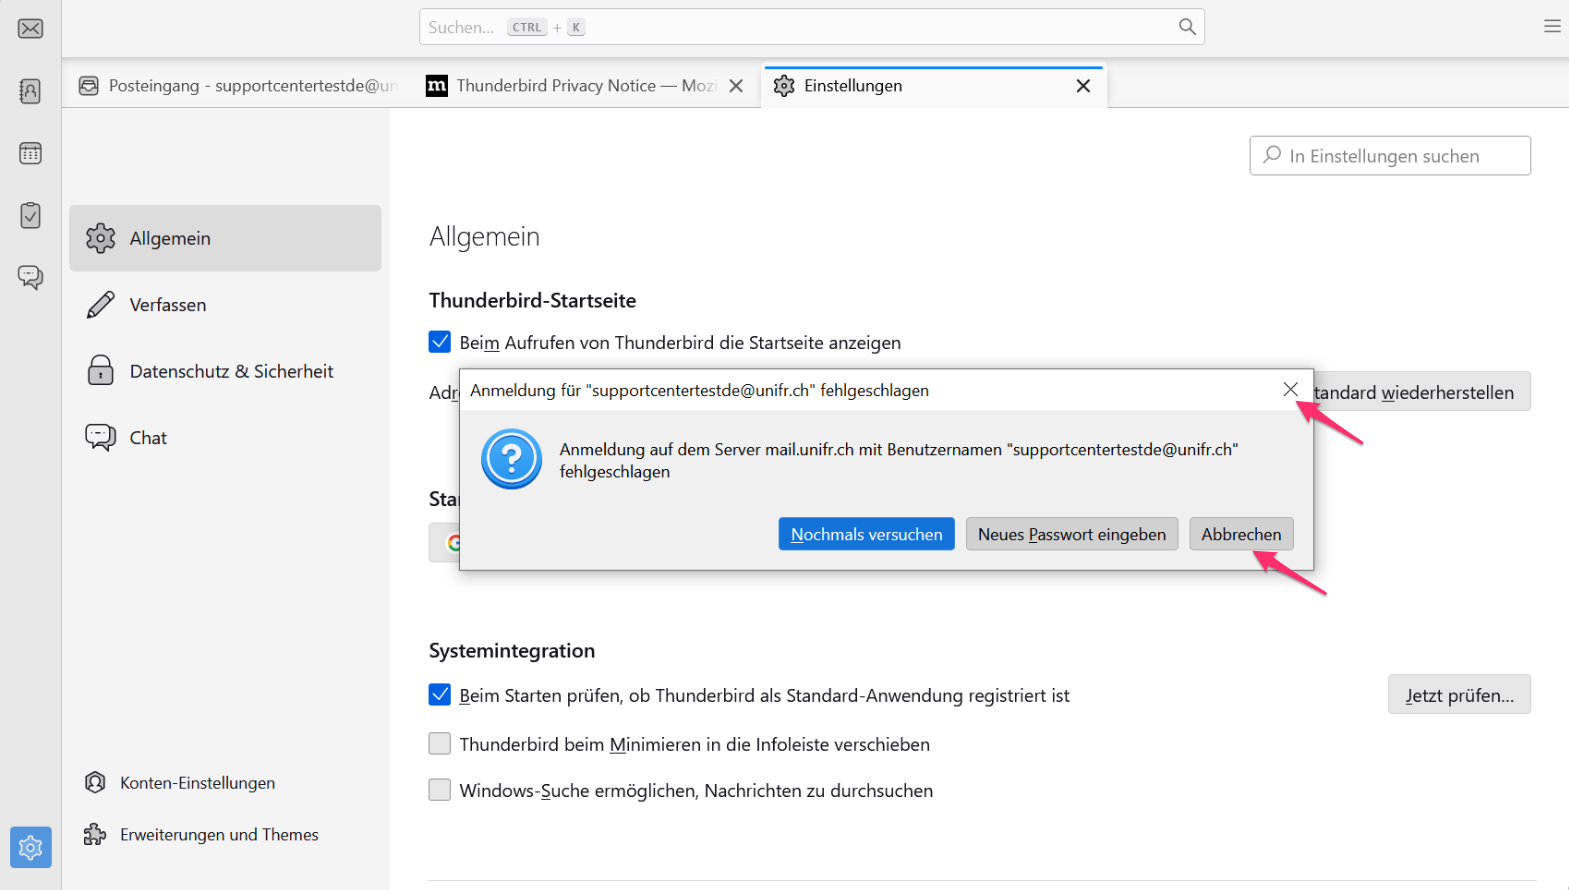Image resolution: width=1569 pixels, height=890 pixels.
Task: Click the magnifier icon in global search
Action: coord(1186,27)
